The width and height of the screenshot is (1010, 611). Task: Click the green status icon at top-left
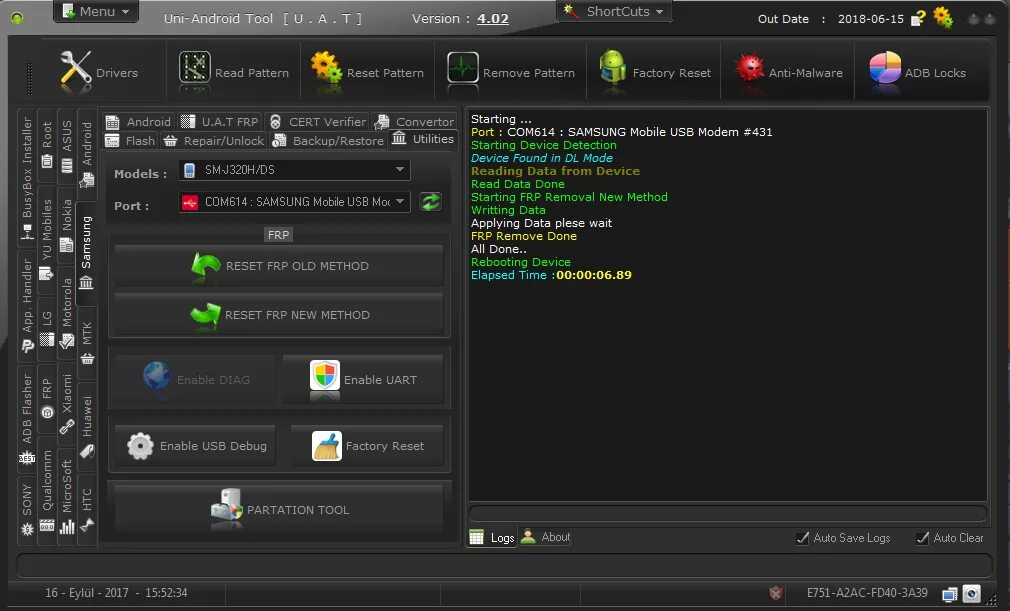click(x=17, y=18)
